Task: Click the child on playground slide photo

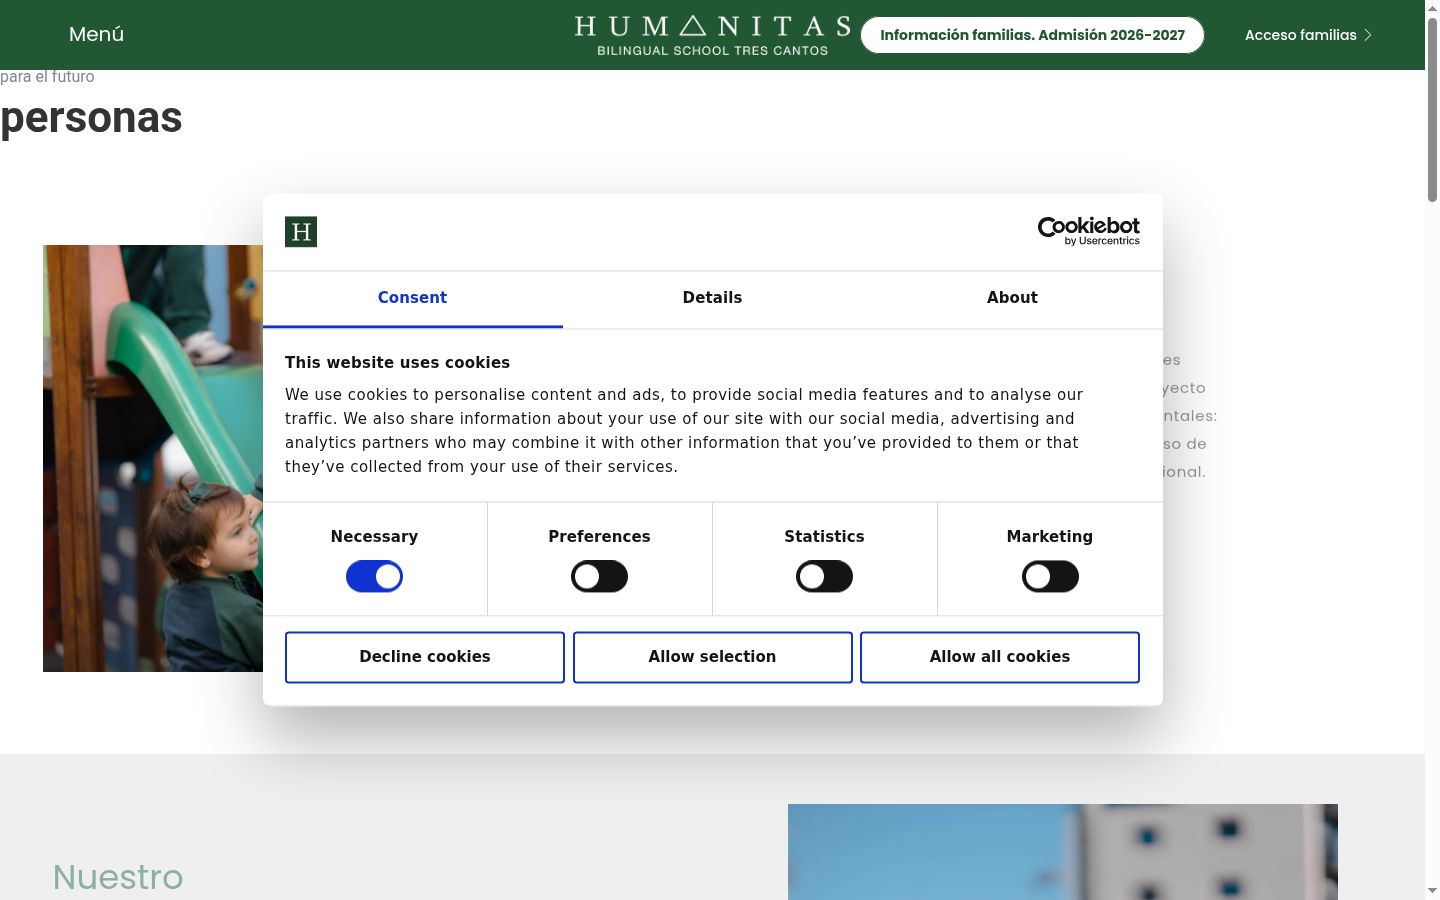Action: [153, 458]
